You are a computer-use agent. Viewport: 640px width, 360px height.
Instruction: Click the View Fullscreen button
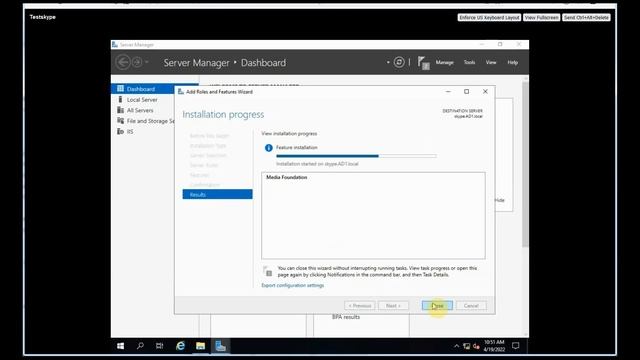point(541,18)
